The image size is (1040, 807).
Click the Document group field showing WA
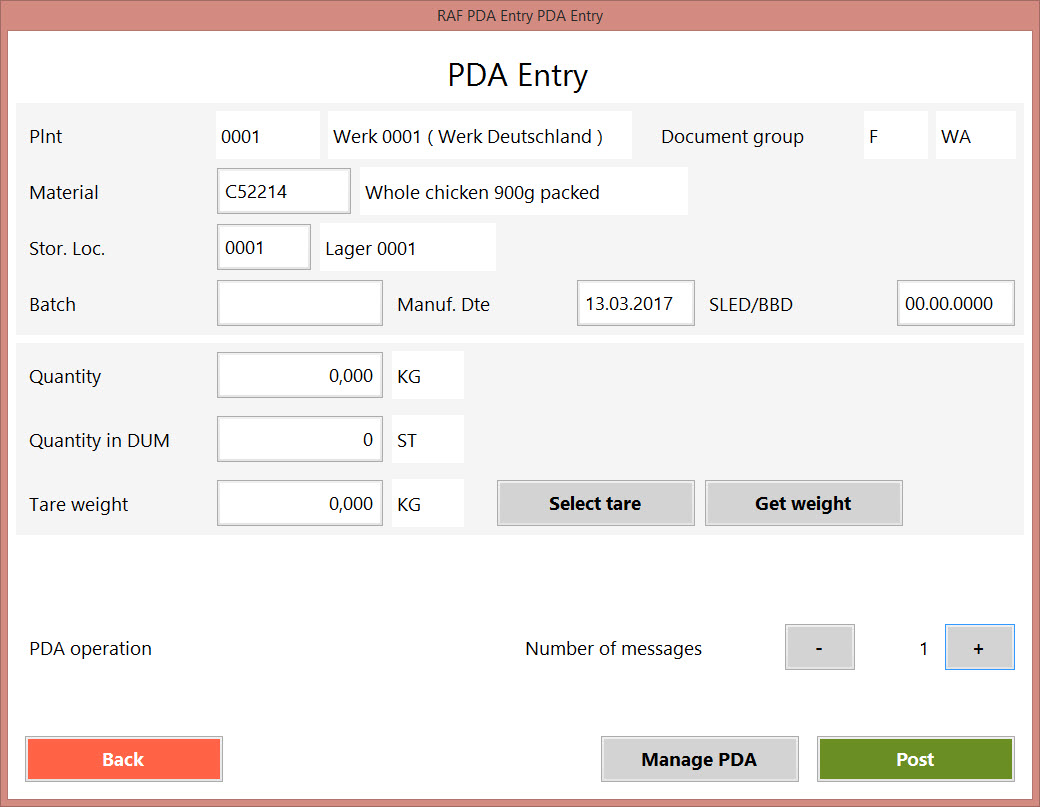[975, 135]
